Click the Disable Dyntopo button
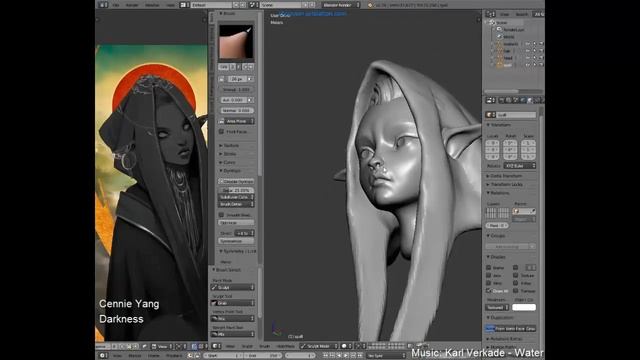This screenshot has height=360, width=640. point(236,181)
